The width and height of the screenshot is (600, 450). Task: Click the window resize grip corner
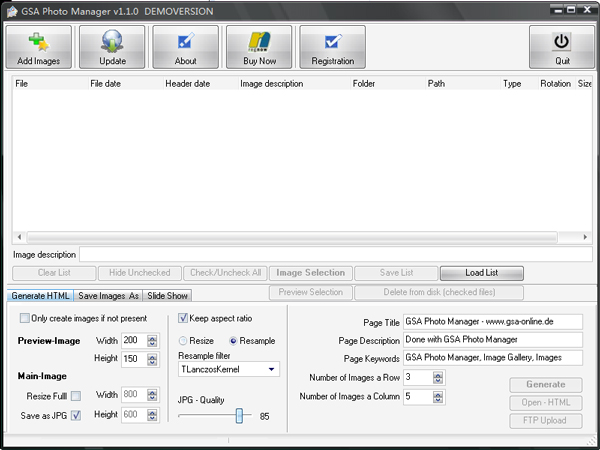pyautogui.click(x=591, y=440)
